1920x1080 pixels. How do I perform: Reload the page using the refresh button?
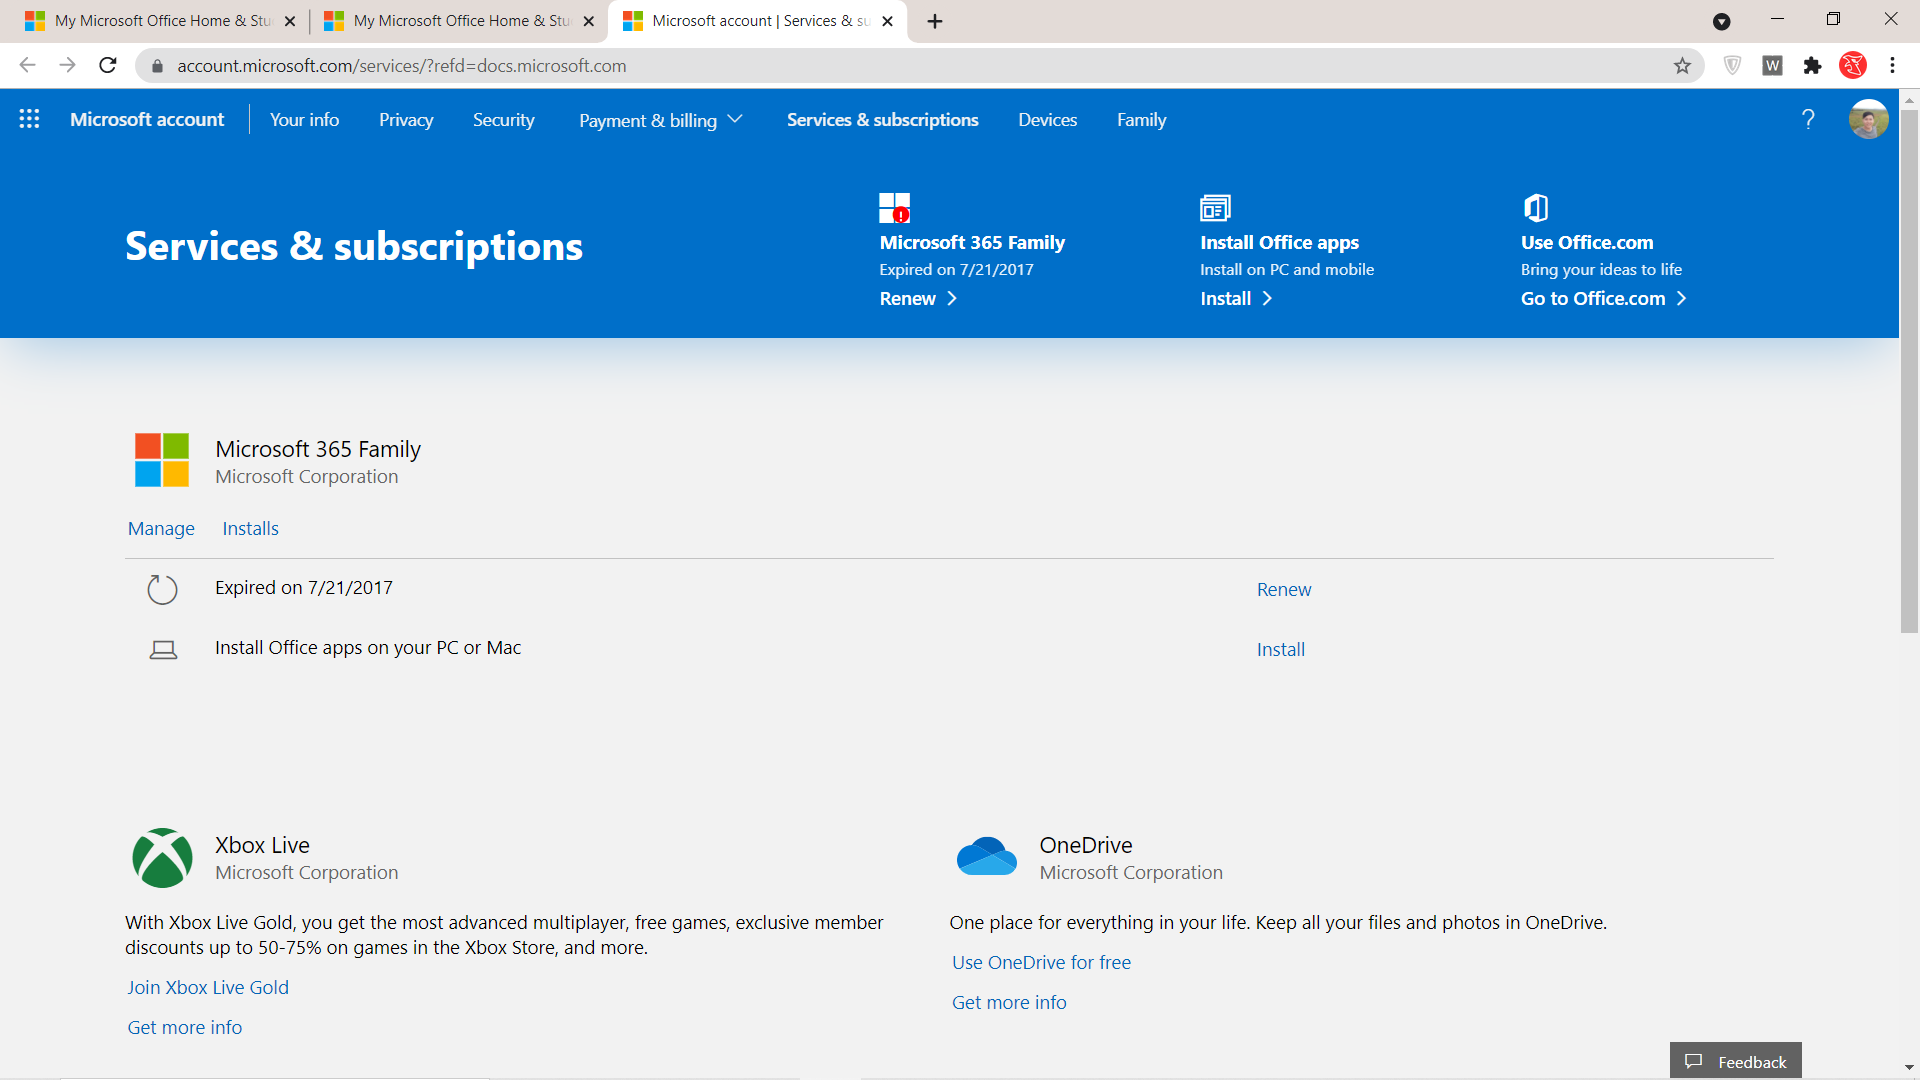108,66
